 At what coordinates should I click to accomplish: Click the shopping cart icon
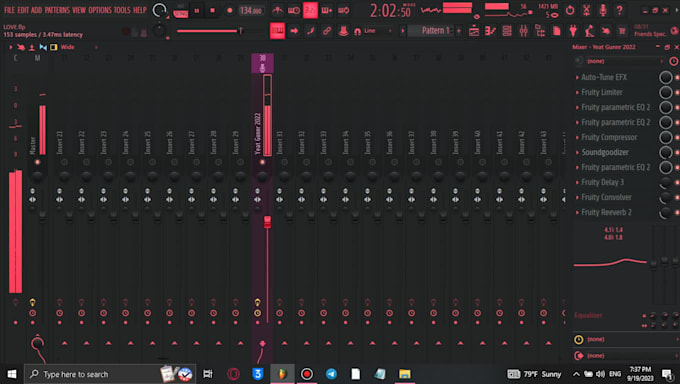pos(622,31)
